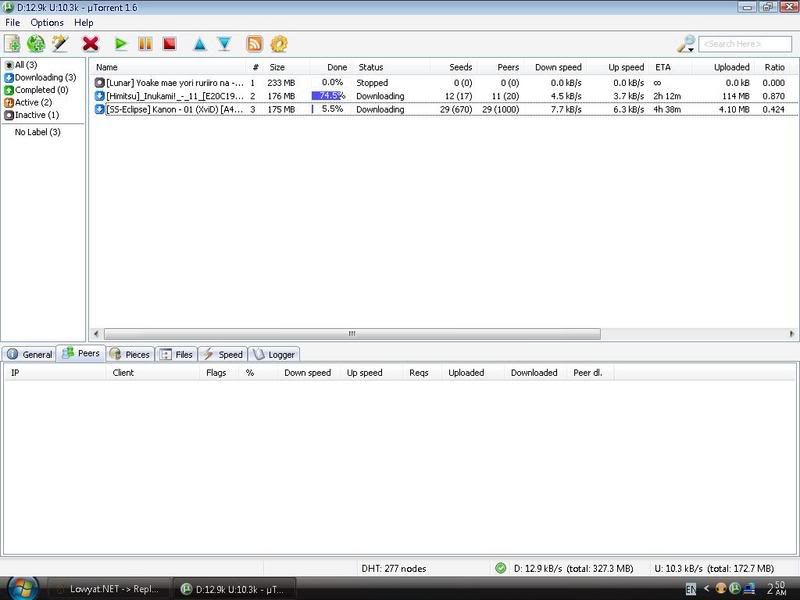Screen dimensions: 800x600
Task: Switch to the Pieces tab
Action: point(130,354)
